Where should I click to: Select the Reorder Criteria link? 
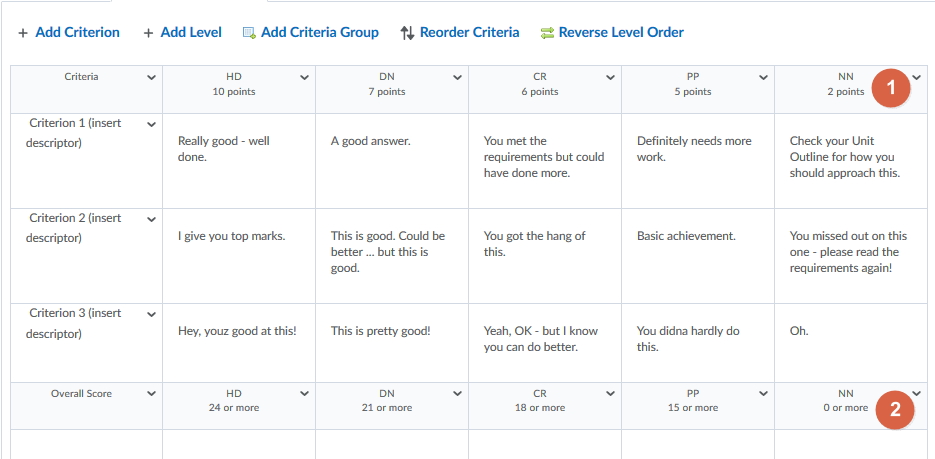point(469,32)
